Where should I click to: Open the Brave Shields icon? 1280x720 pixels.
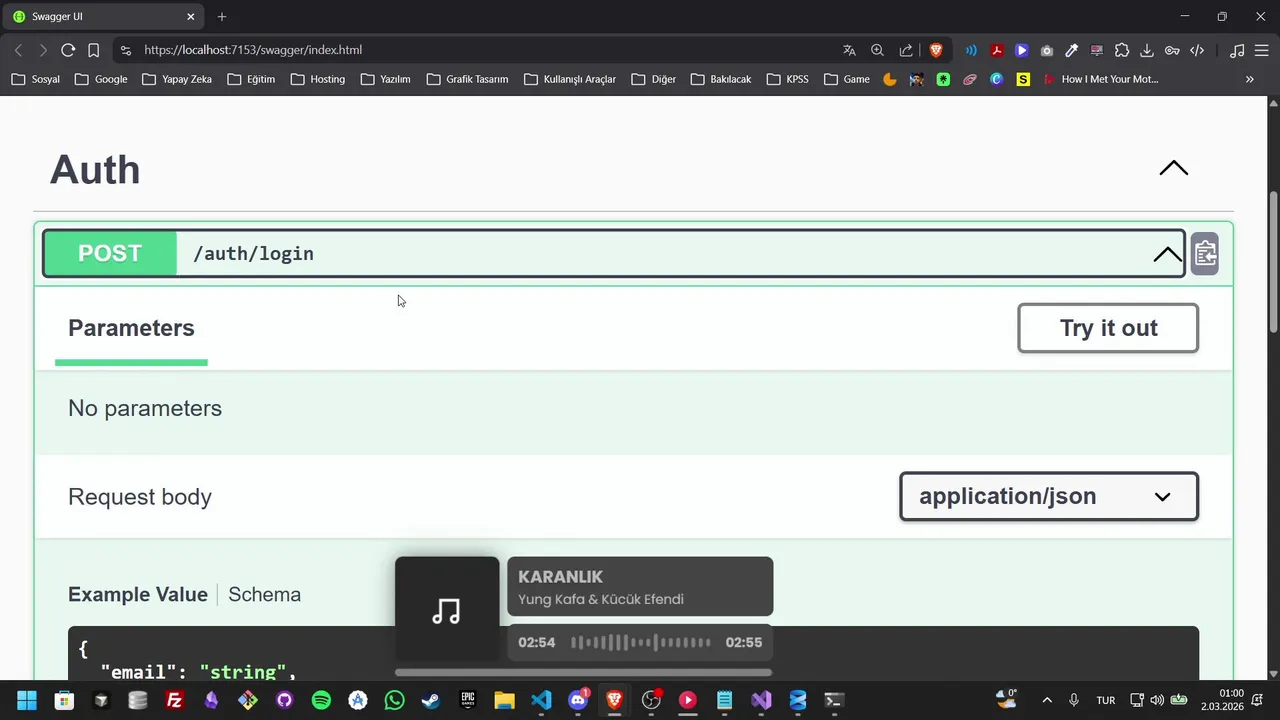point(936,50)
